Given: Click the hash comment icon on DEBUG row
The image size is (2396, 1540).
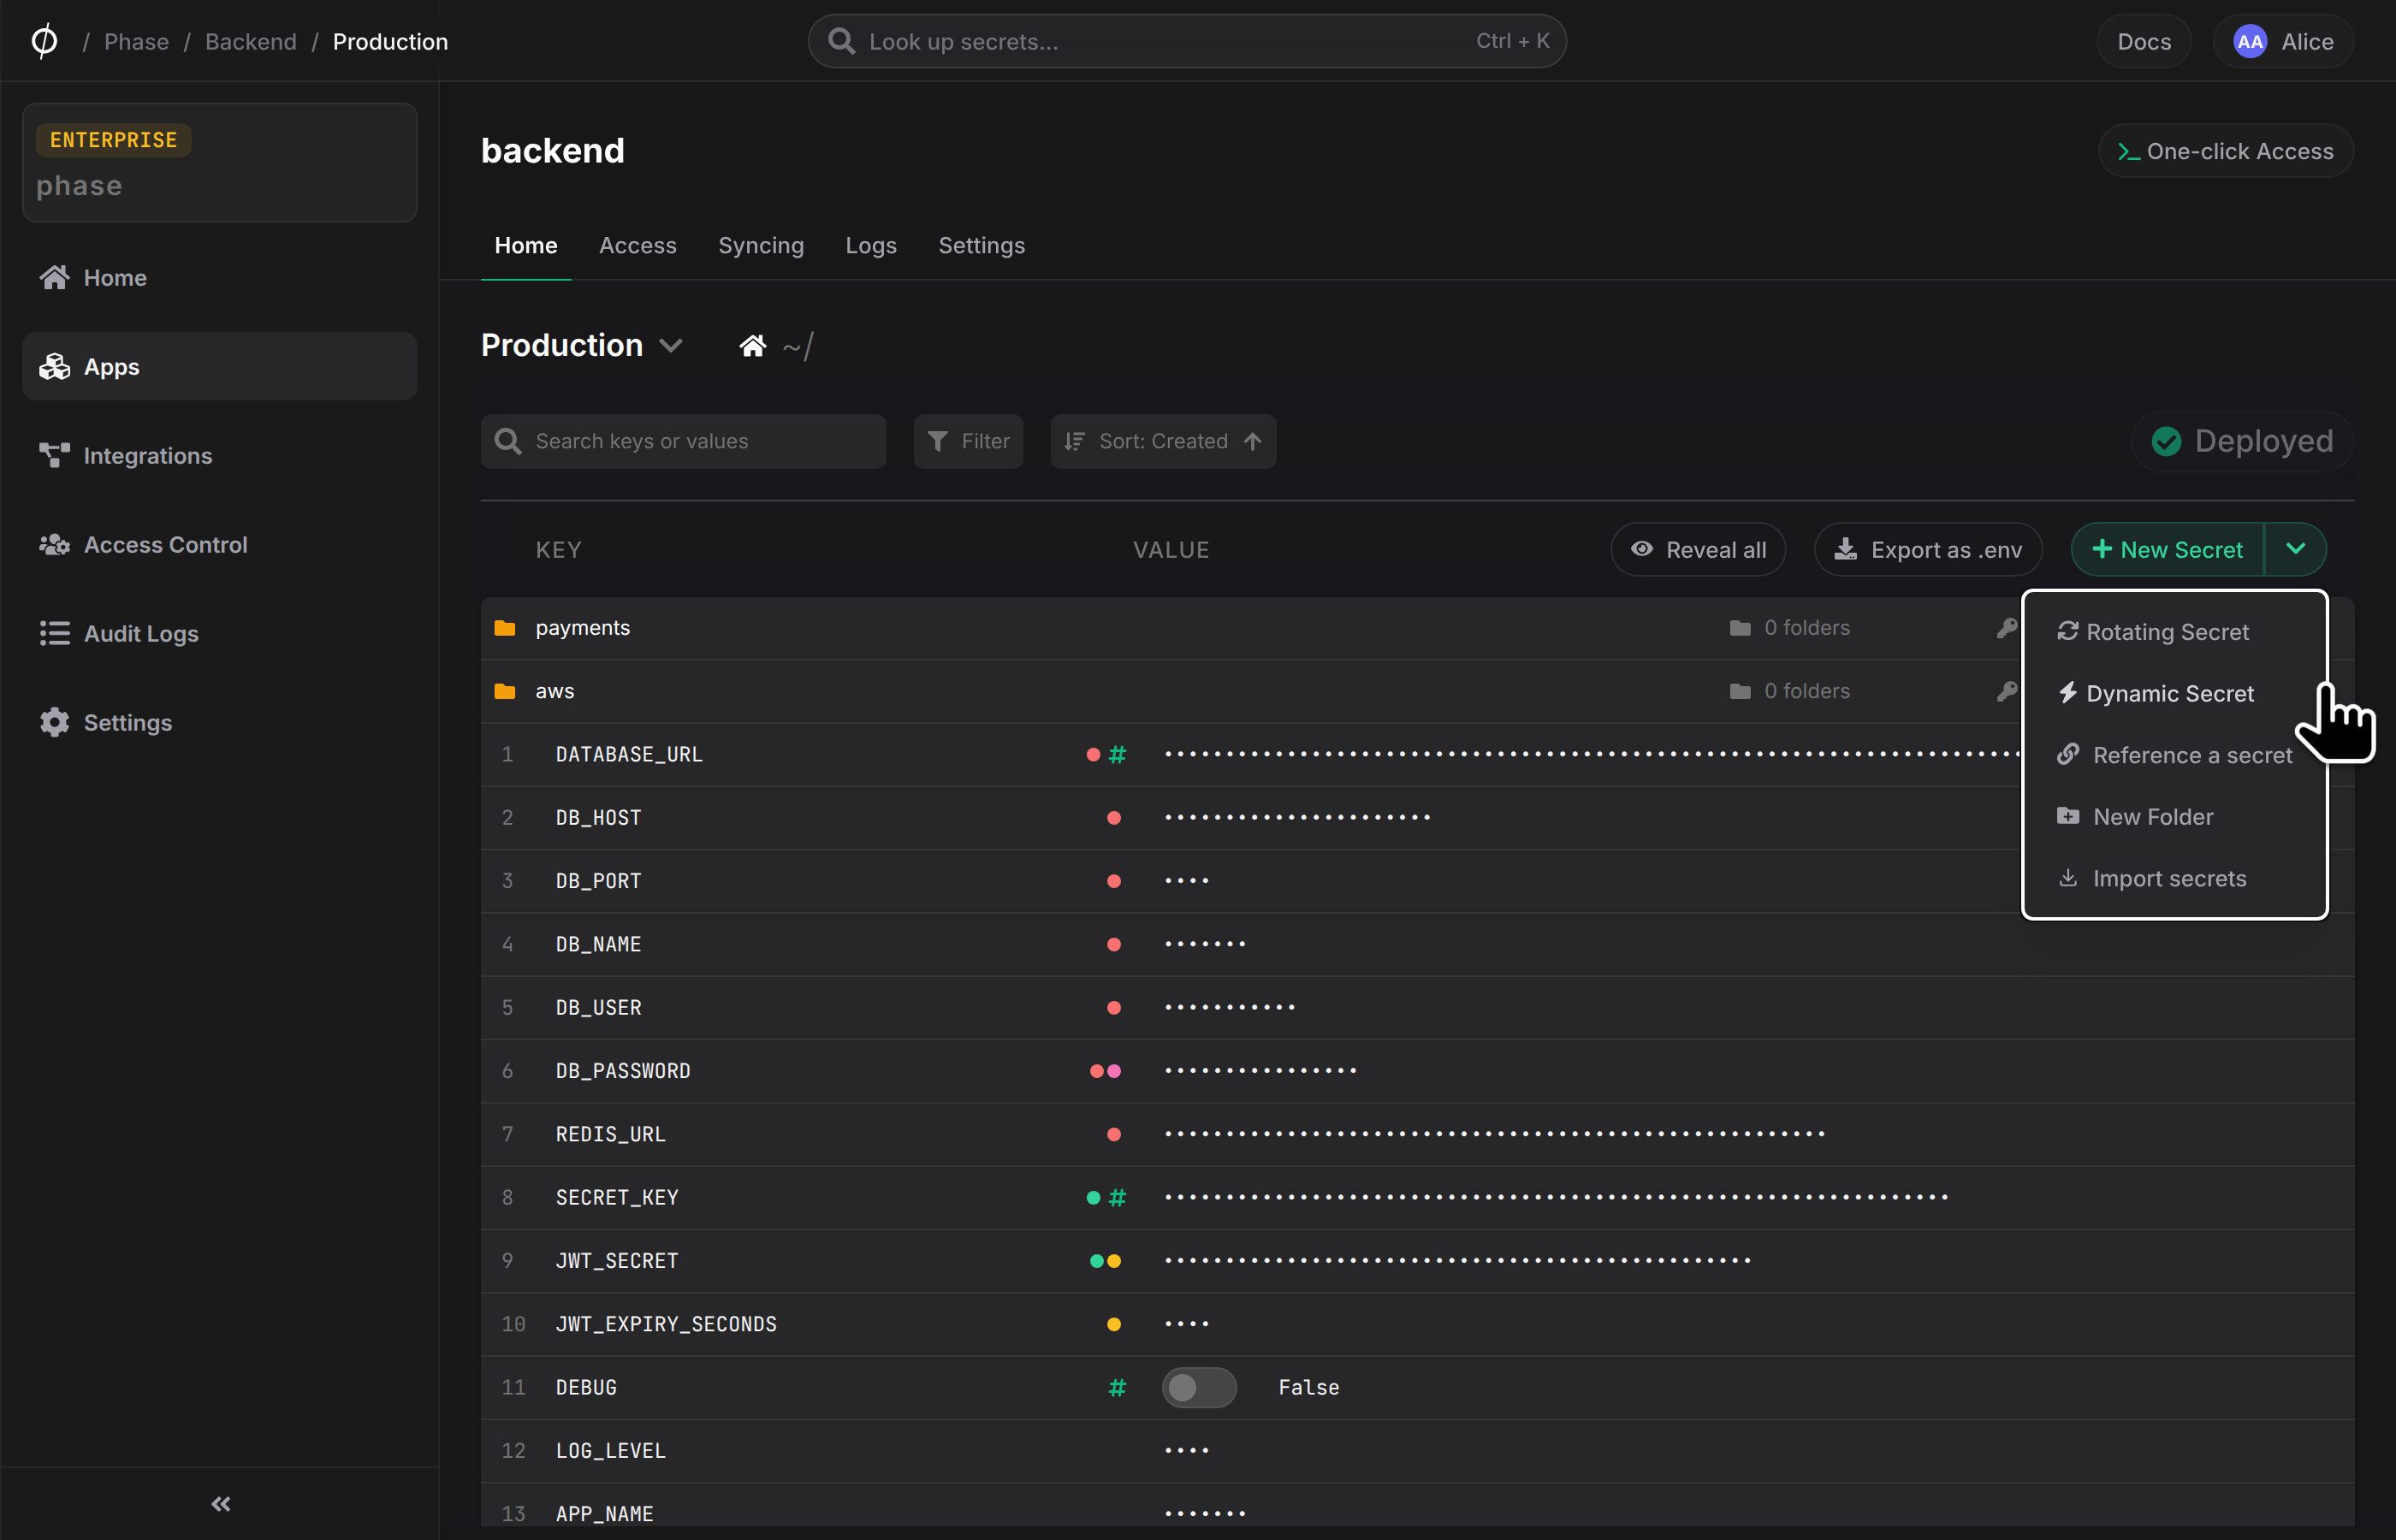Looking at the screenshot, I should point(1117,1387).
